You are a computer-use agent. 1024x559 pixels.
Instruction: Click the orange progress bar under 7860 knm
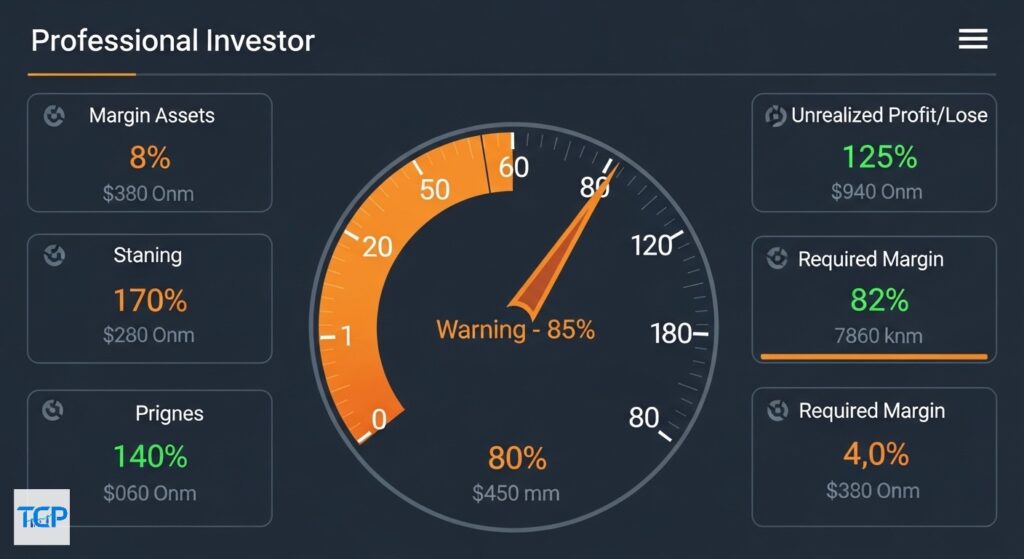873,356
